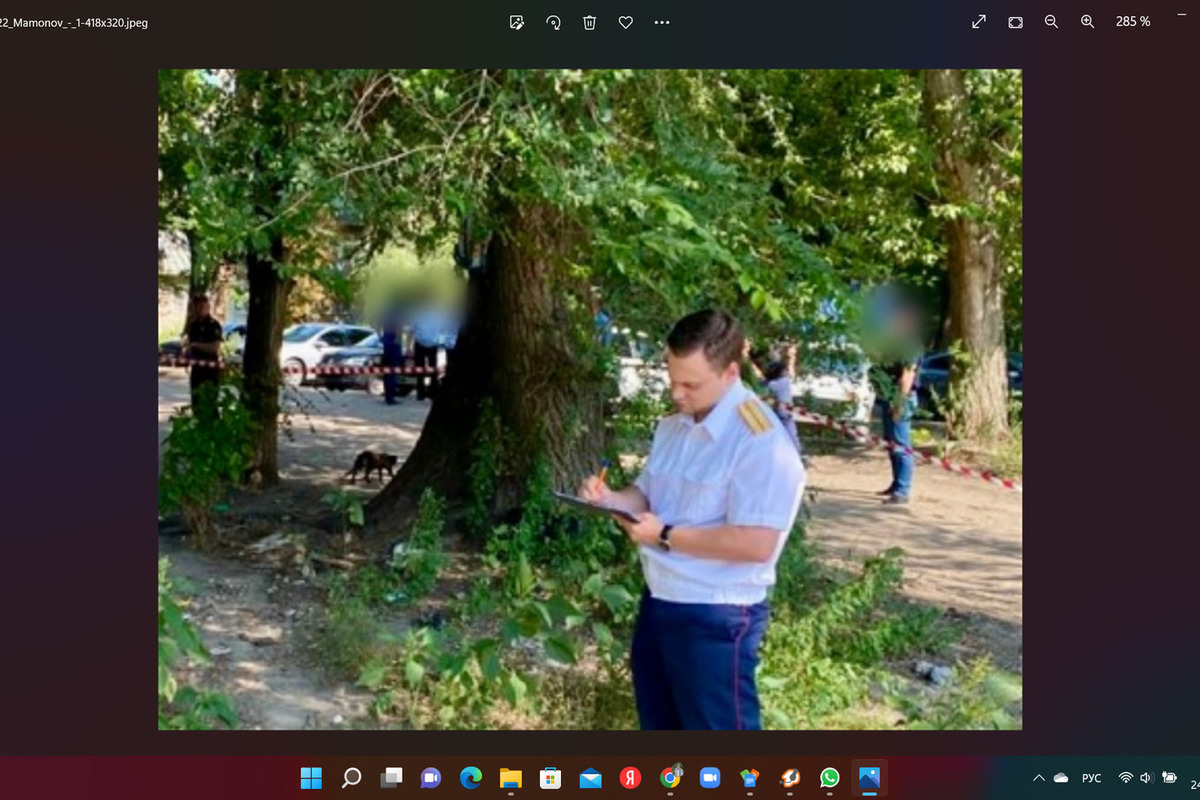The width and height of the screenshot is (1200, 800).
Task: Open the Windows Start menu
Action: click(311, 778)
